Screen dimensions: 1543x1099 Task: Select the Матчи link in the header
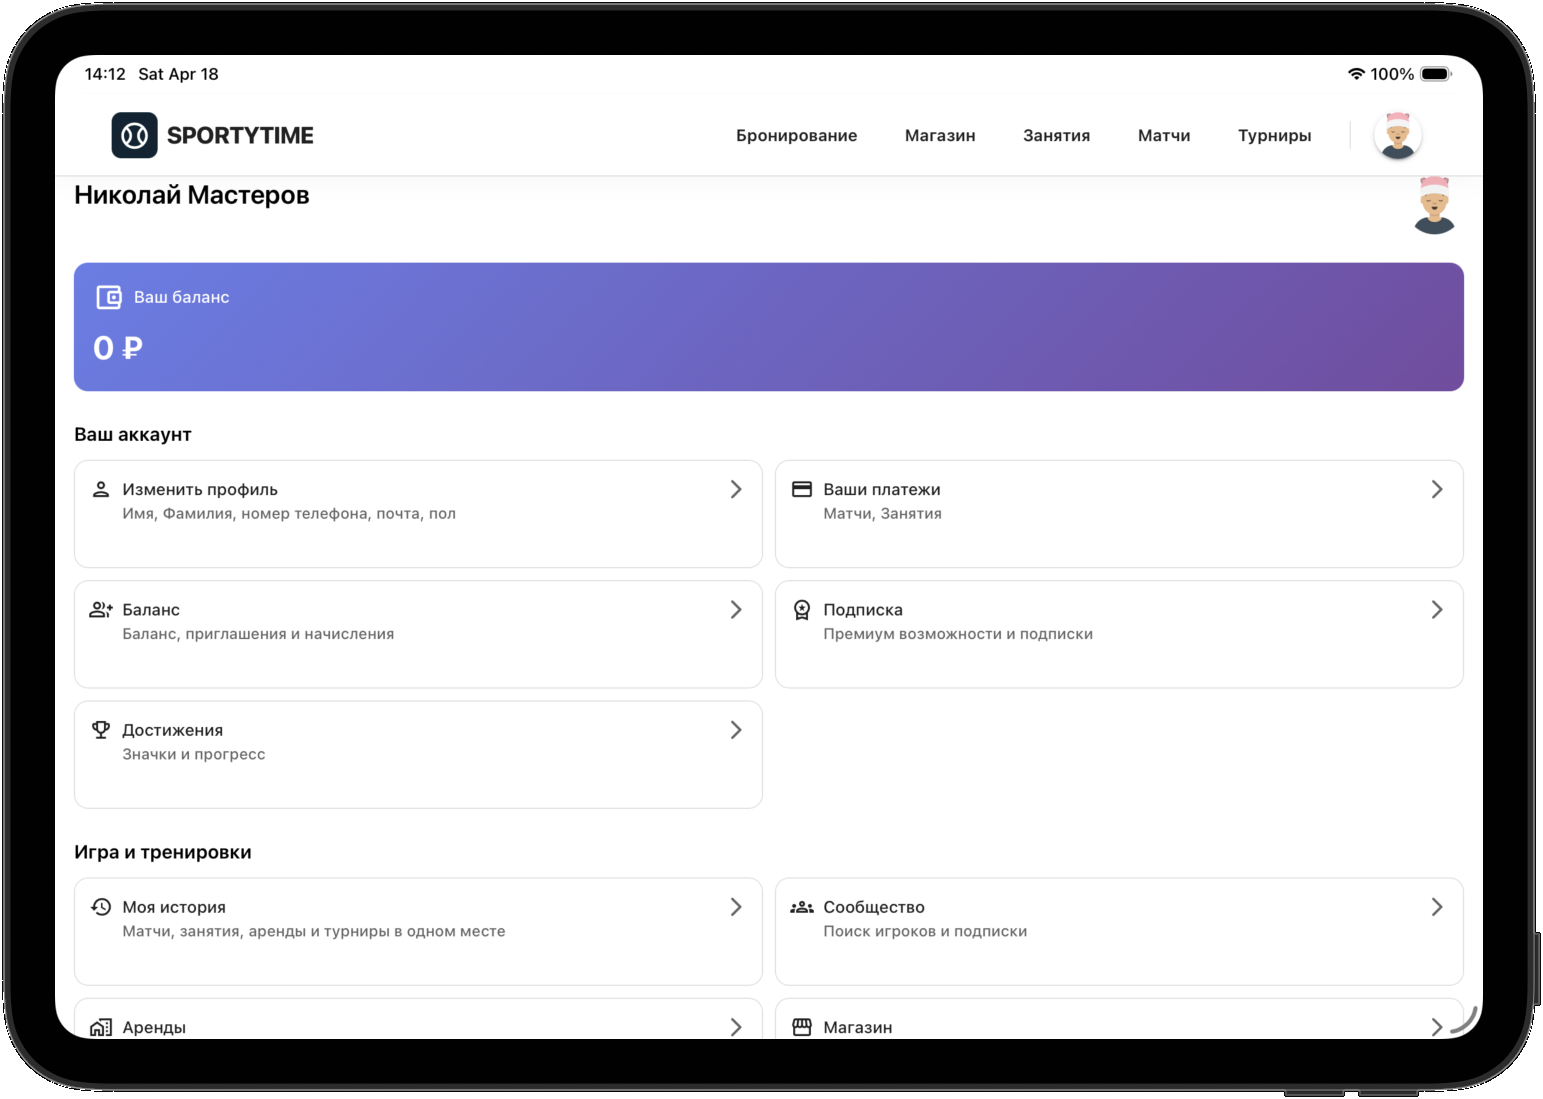(1164, 135)
